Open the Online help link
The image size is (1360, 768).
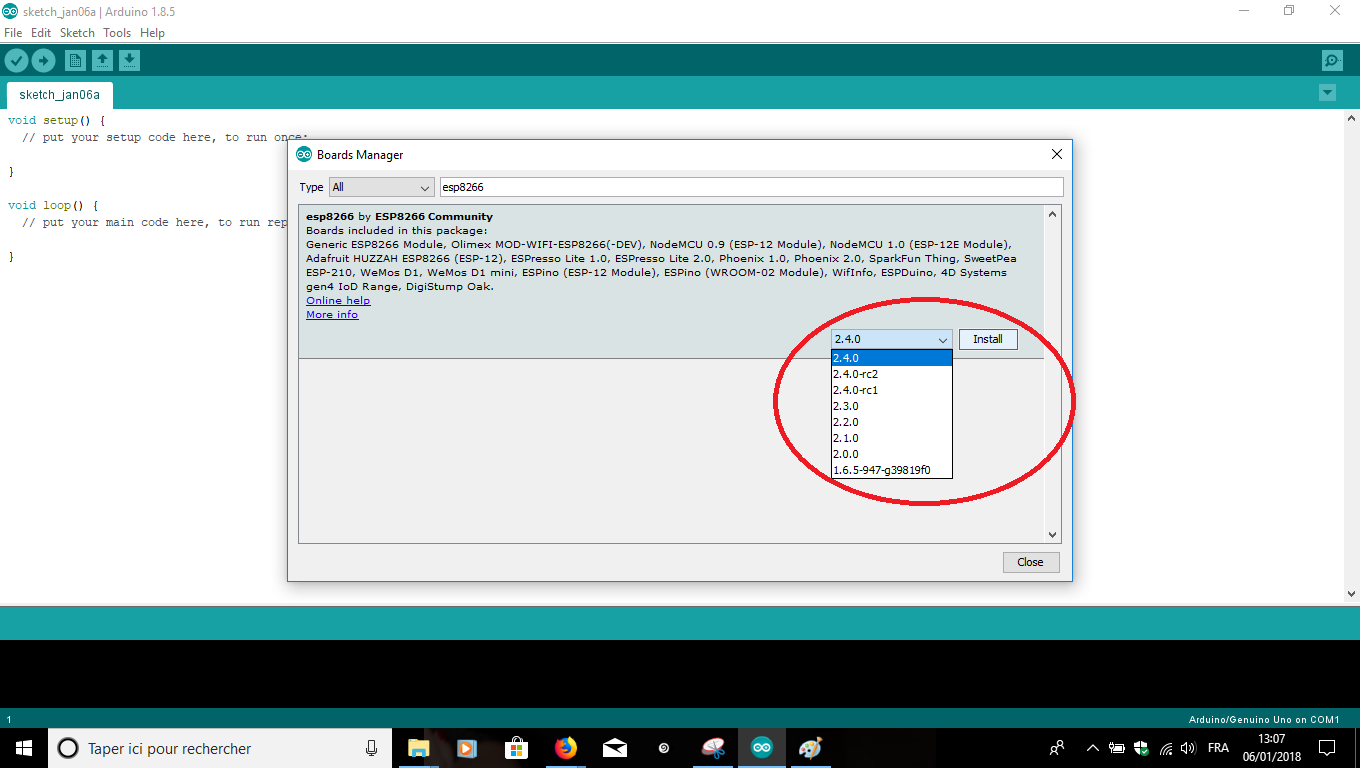[338, 301]
